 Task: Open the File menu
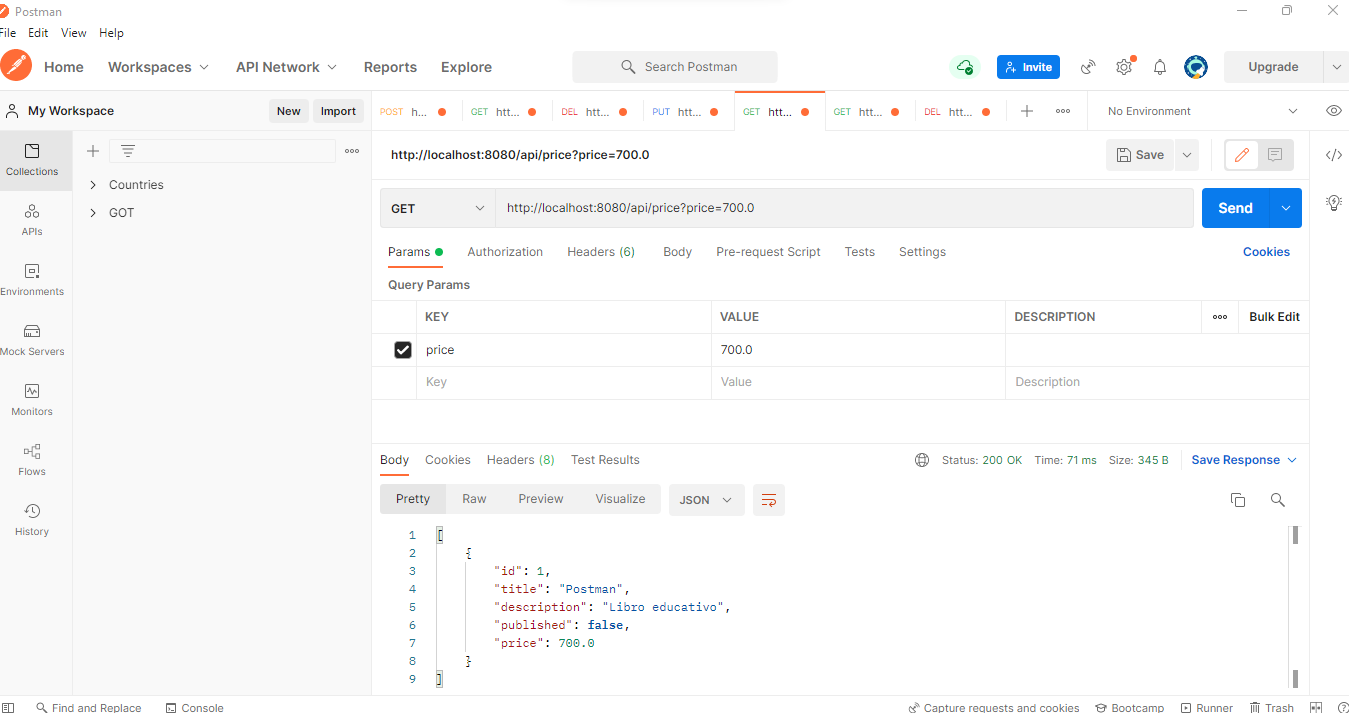[9, 33]
